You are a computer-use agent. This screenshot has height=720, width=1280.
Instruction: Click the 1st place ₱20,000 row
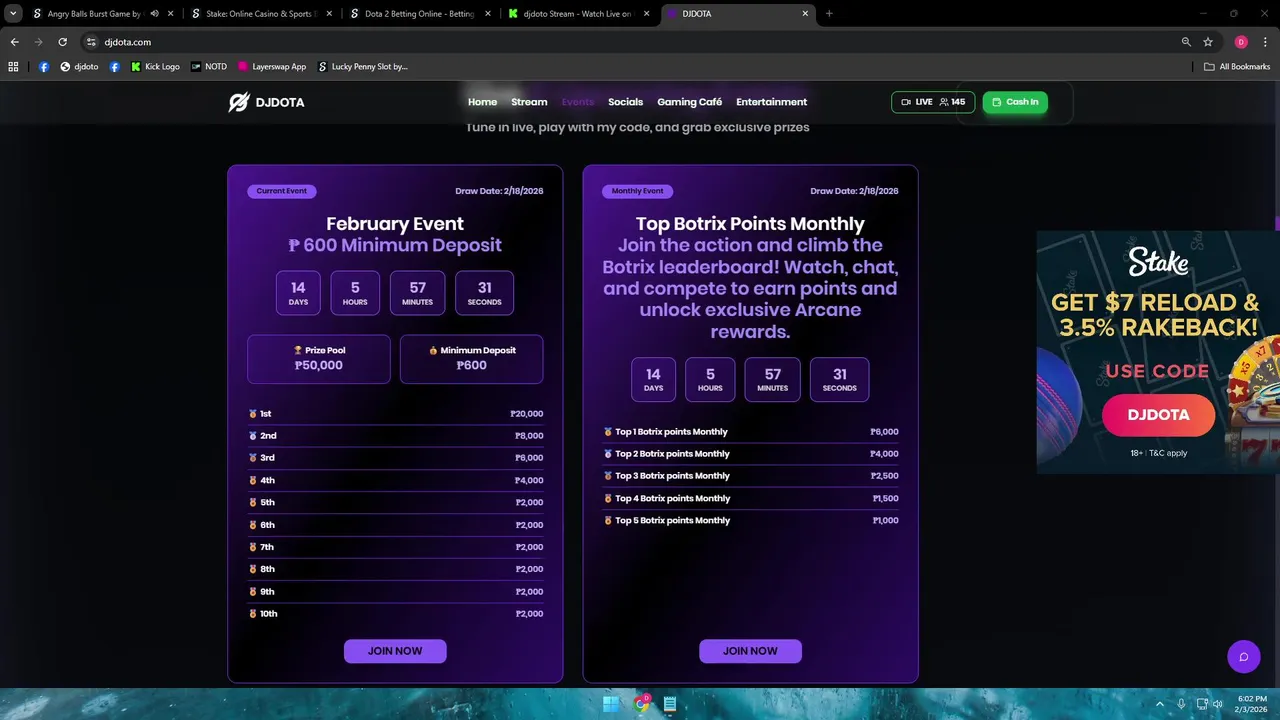coord(395,414)
